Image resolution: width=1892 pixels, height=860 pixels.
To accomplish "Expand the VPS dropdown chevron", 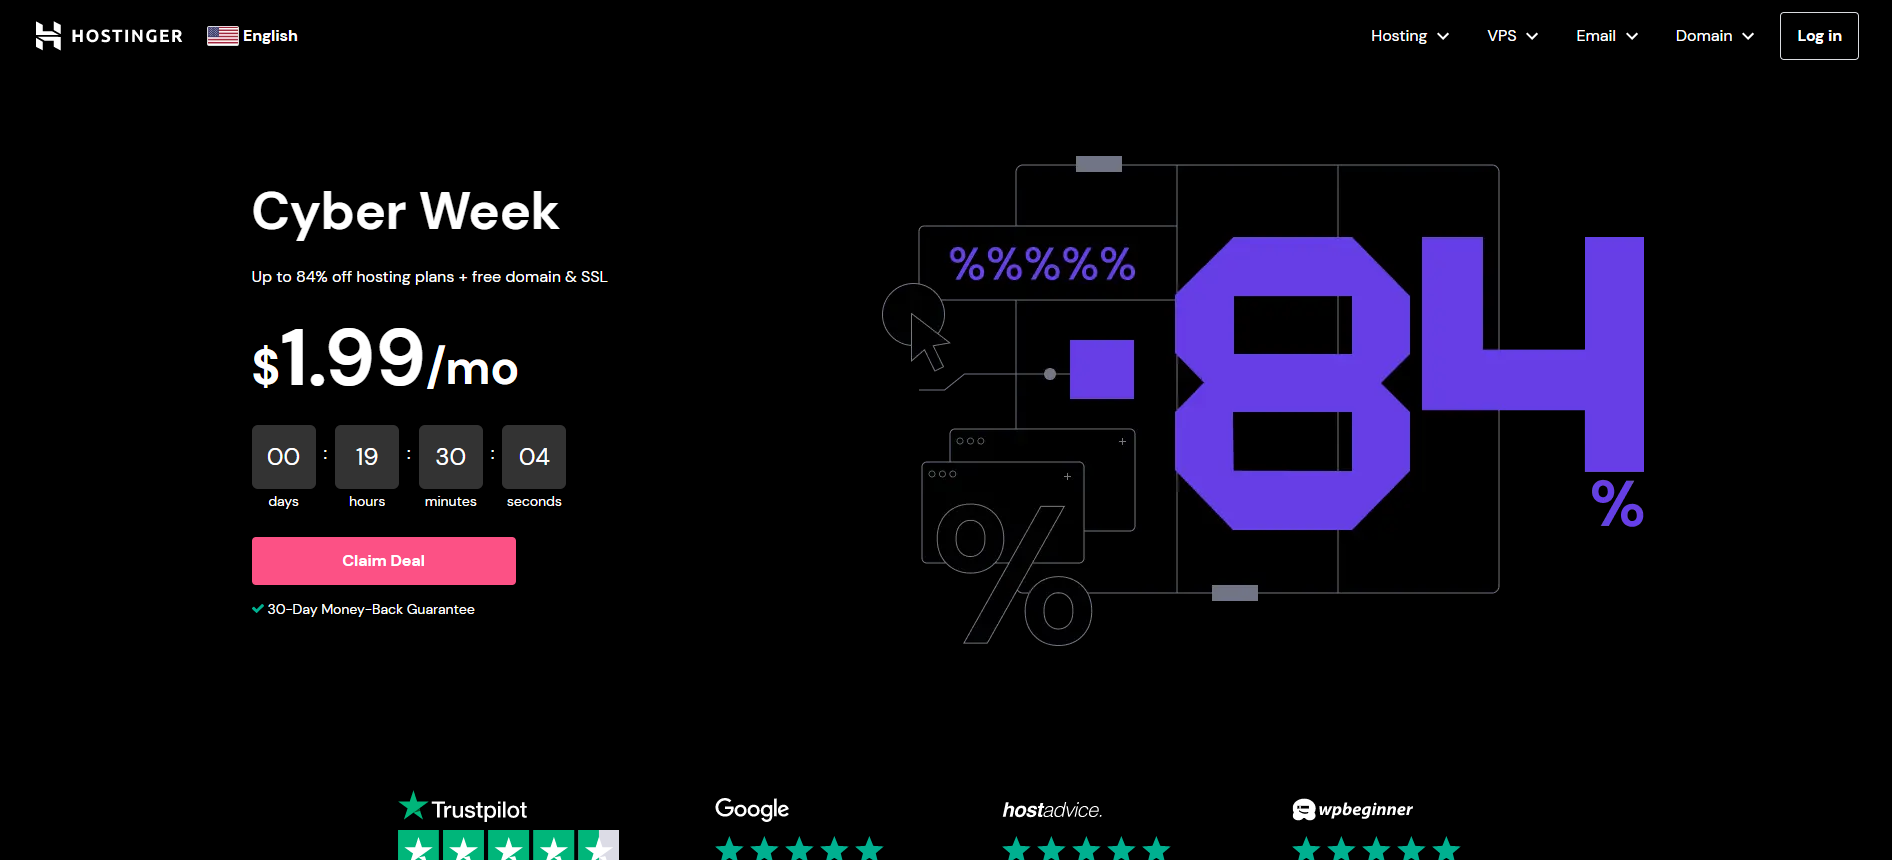I will [1532, 36].
